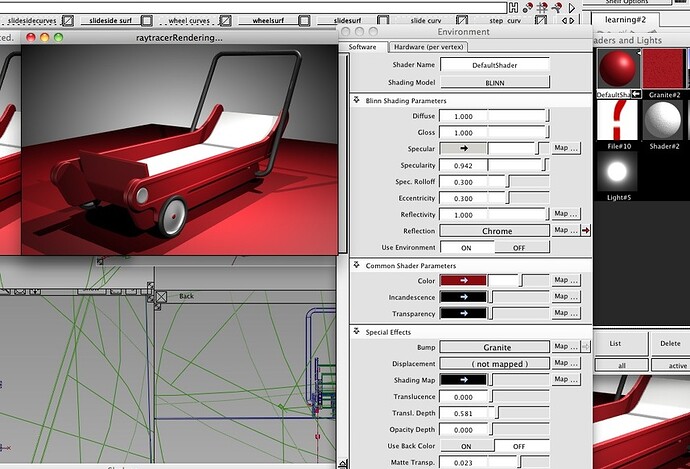The image size is (690, 469).
Task: Set Use Back Color to ON
Action: click(x=465, y=445)
